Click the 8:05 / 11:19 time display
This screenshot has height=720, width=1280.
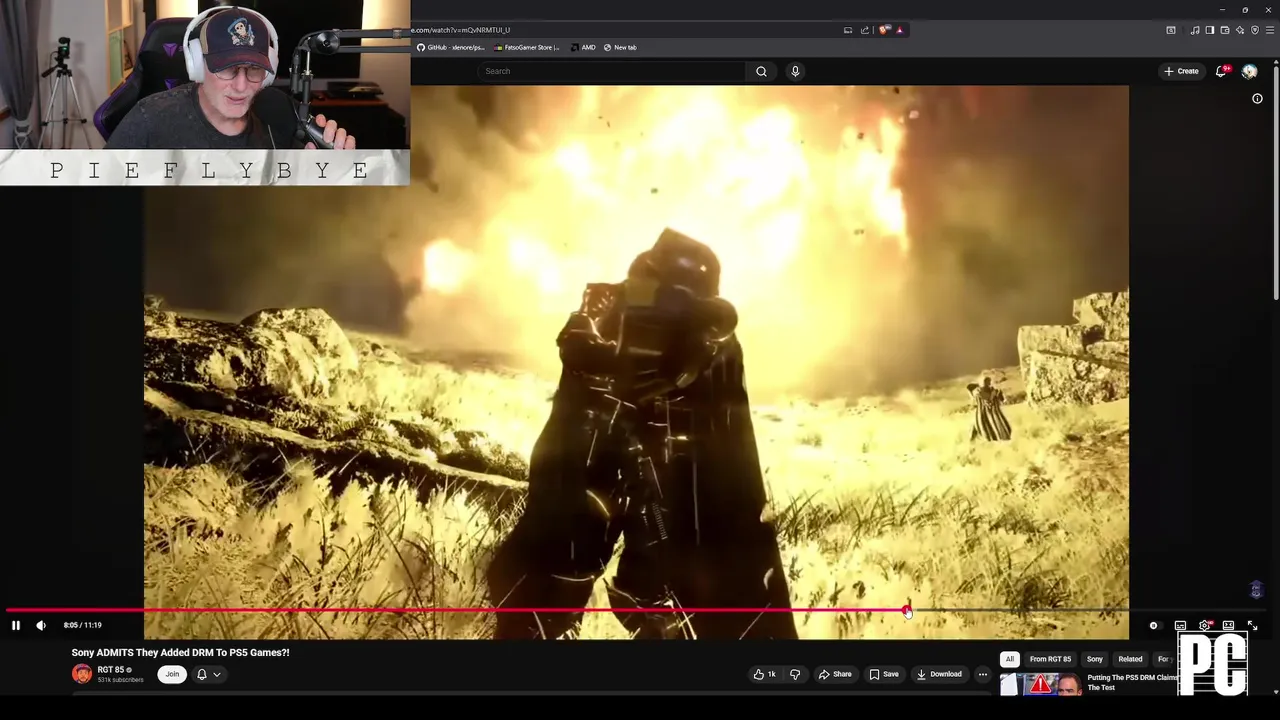82,625
